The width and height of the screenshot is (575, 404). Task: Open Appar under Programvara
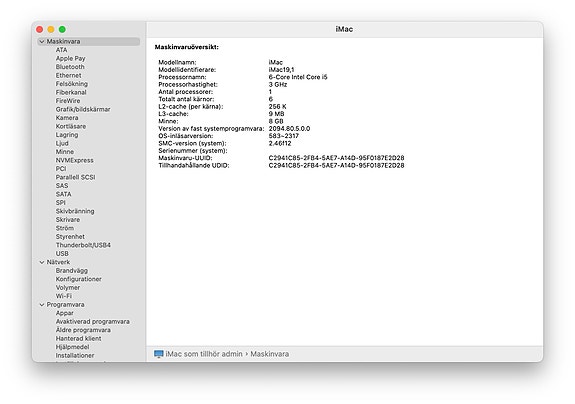[65, 313]
